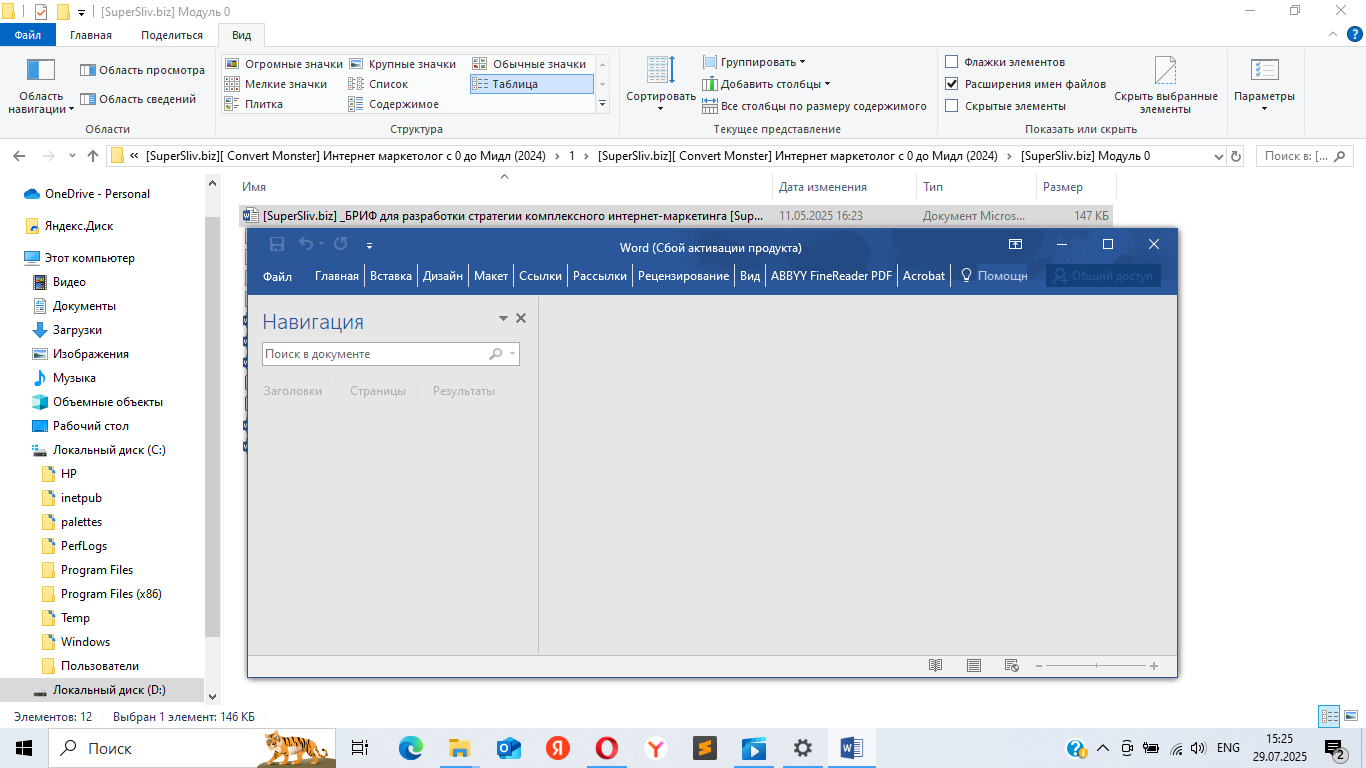Open Microsoft Edge from the taskbar
This screenshot has height=768, width=1366.
click(411, 748)
